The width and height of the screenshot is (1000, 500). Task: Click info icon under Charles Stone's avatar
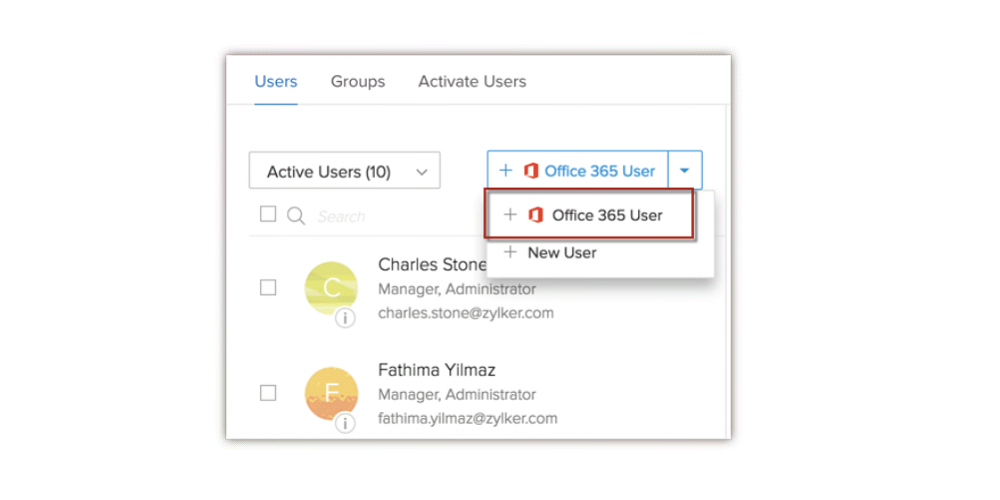(345, 318)
